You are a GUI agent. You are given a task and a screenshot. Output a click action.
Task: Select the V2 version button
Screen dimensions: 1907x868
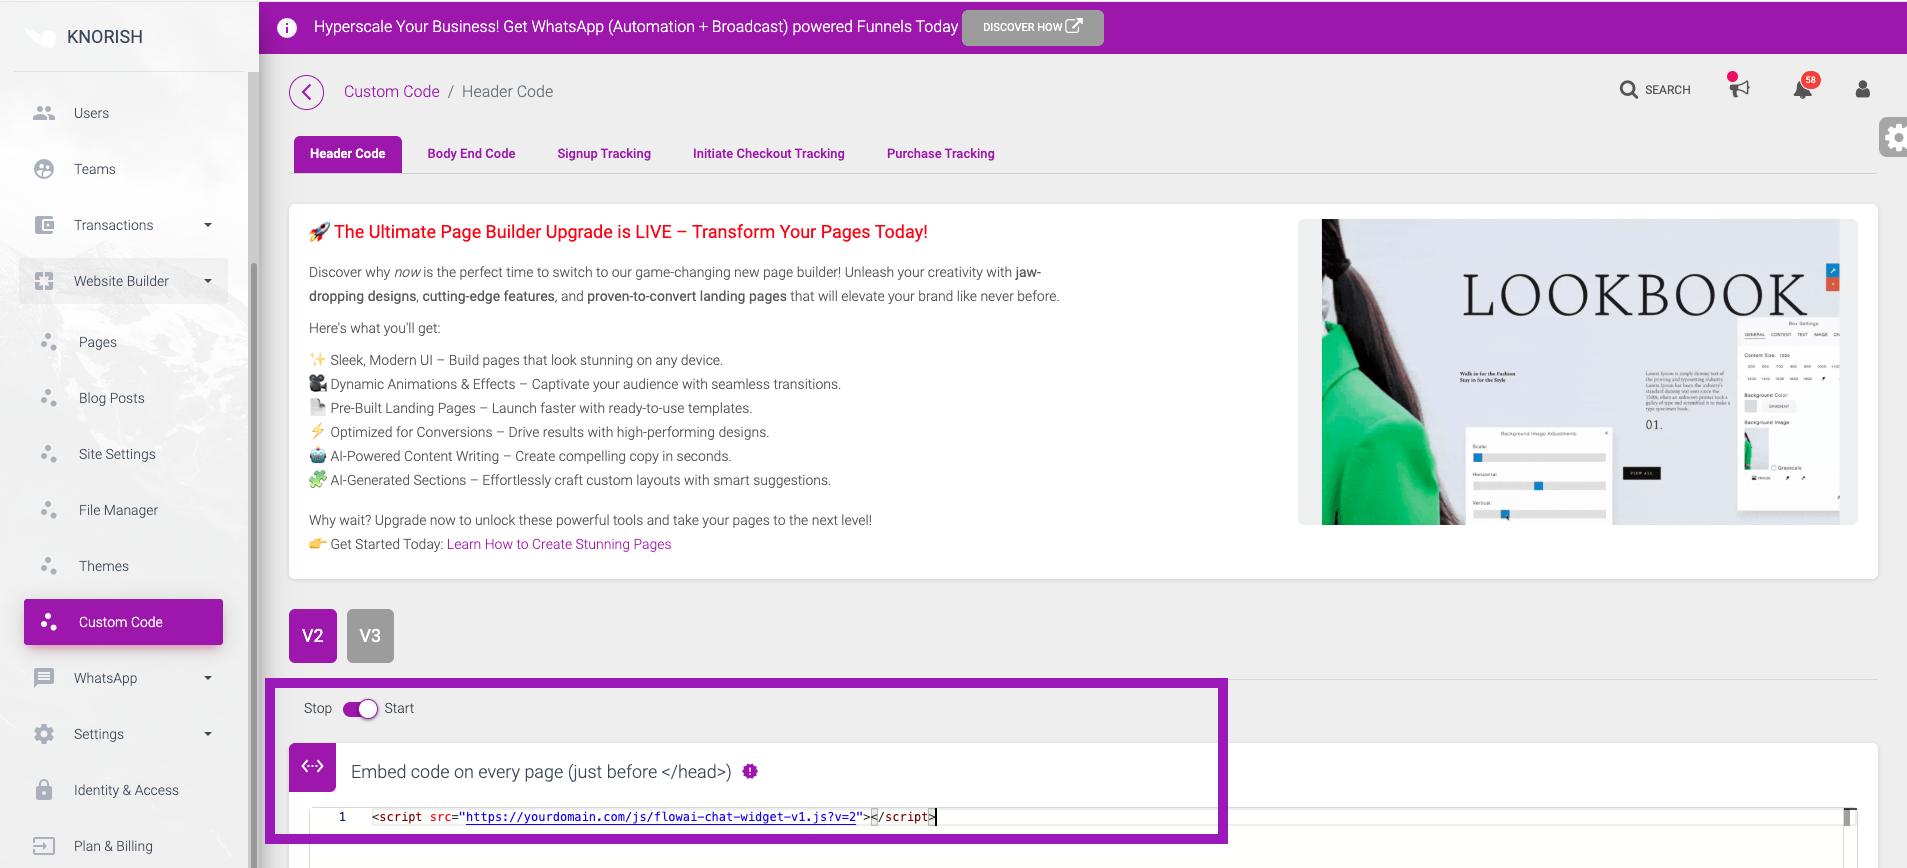click(x=313, y=636)
